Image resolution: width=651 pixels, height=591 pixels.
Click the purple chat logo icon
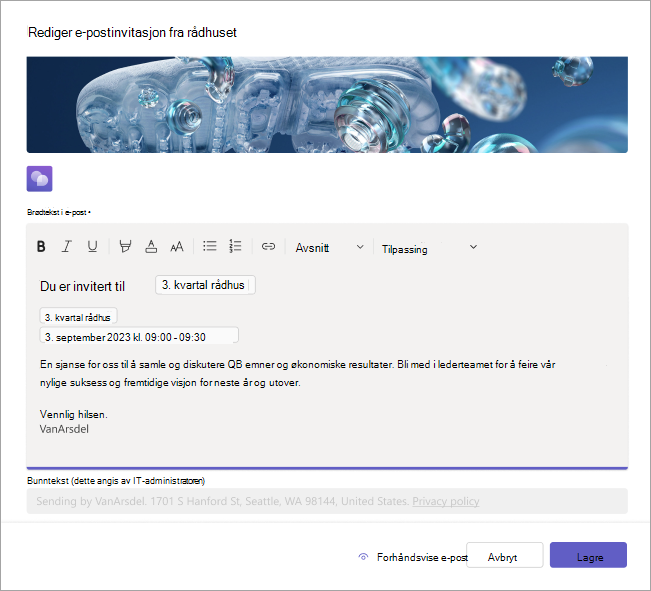tap(39, 179)
